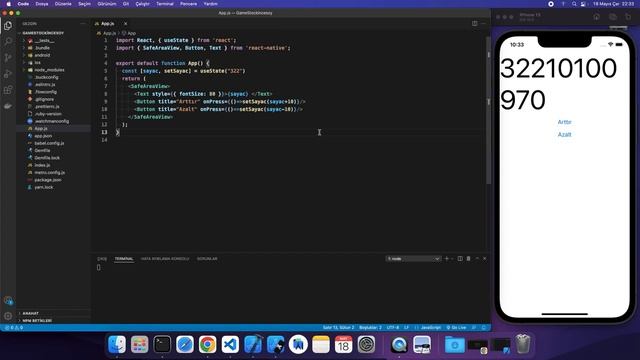The width and height of the screenshot is (640, 360).
Task: Click the rotate icon in Simulator toolbar
Action: (x=628, y=17)
